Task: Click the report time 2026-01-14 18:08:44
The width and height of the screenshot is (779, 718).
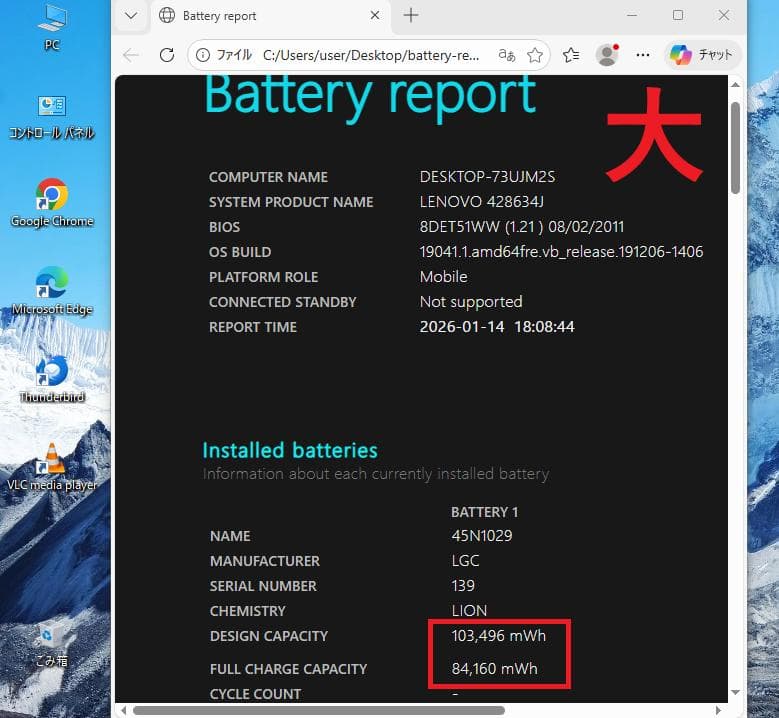Action: [497, 326]
